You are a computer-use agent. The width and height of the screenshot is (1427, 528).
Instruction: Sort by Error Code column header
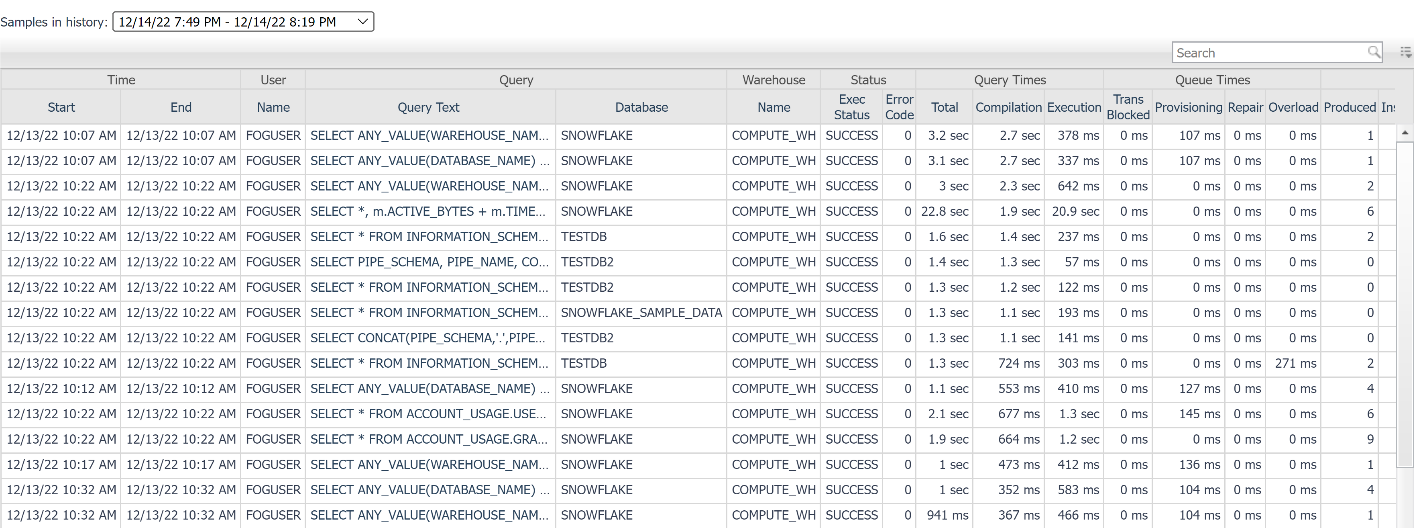899,107
